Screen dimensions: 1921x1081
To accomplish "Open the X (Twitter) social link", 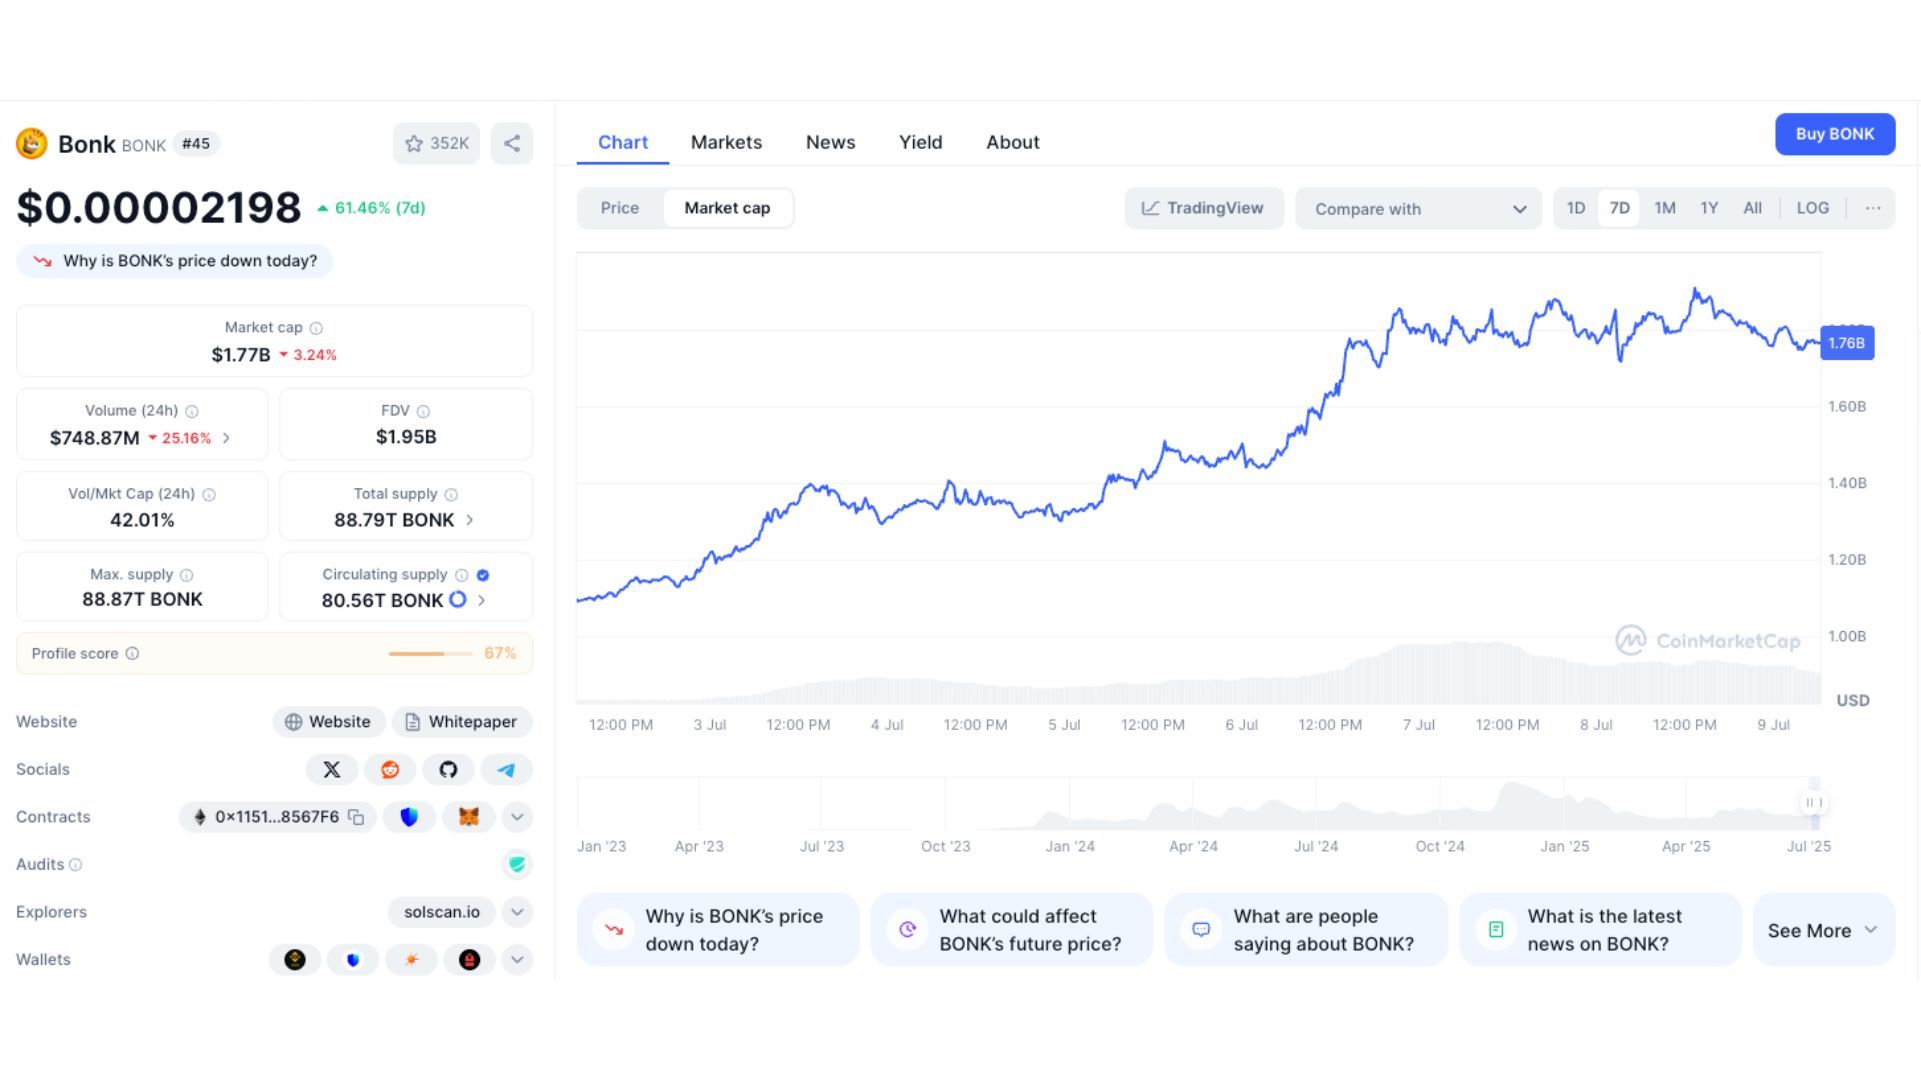I will pyautogui.click(x=332, y=770).
